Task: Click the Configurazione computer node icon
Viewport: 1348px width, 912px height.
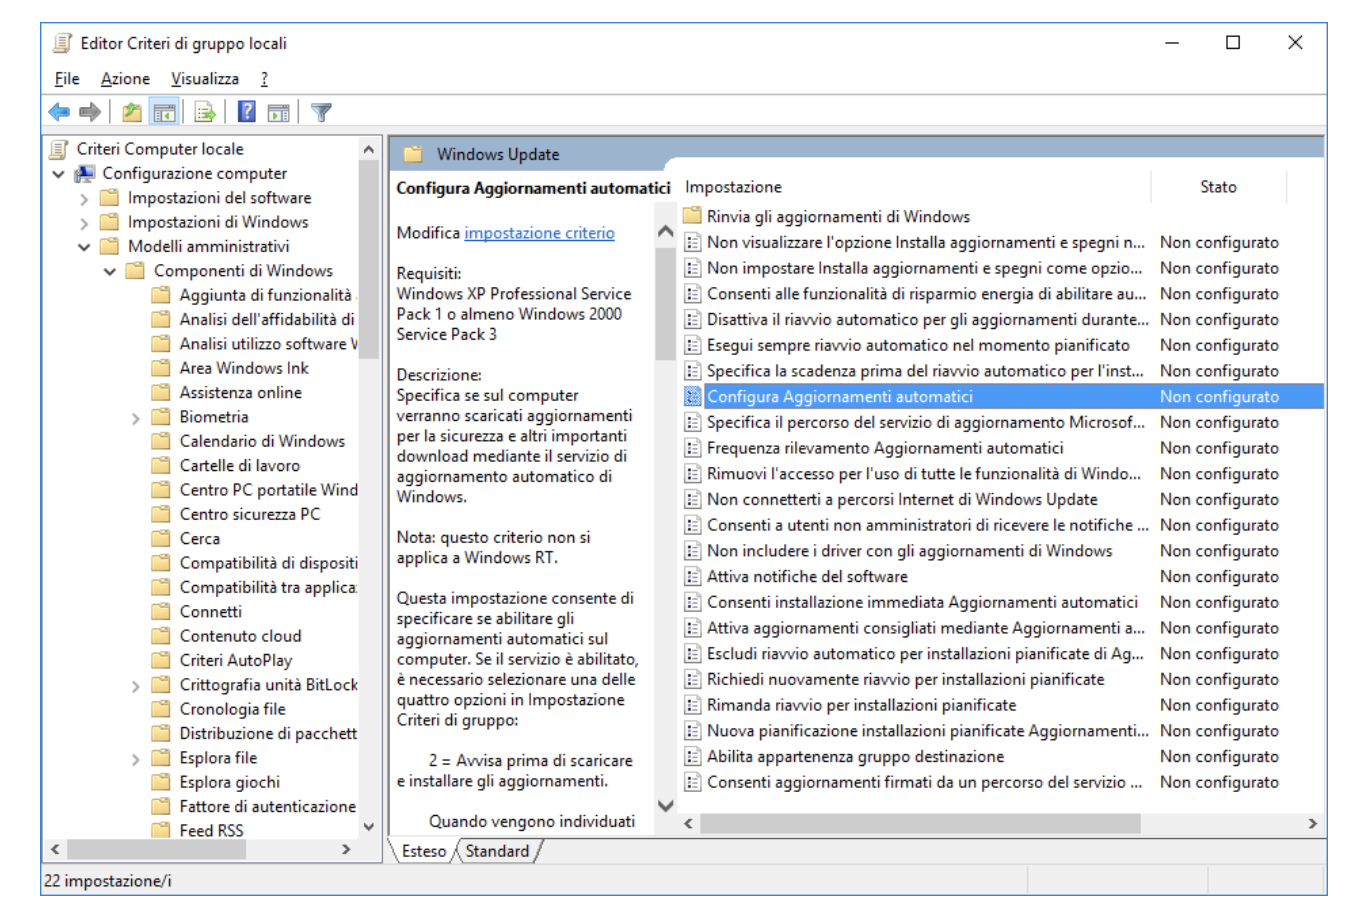Action: point(85,174)
